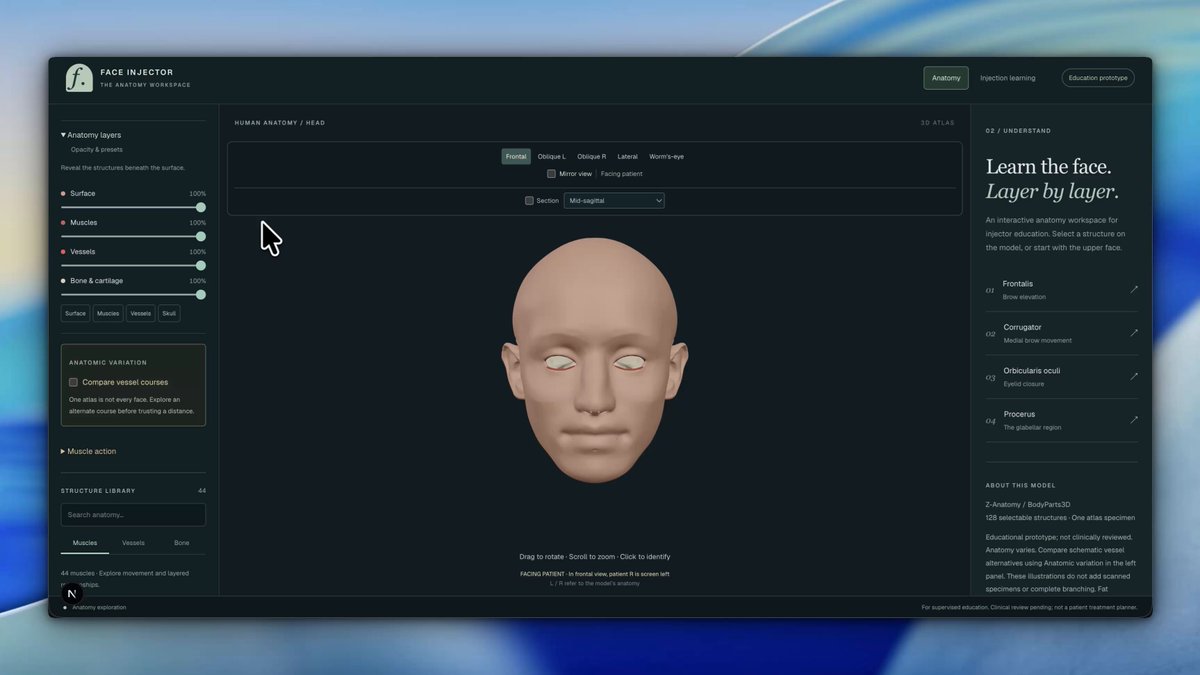
Task: Open the Frontalis structure entry
Action: pos(1062,290)
